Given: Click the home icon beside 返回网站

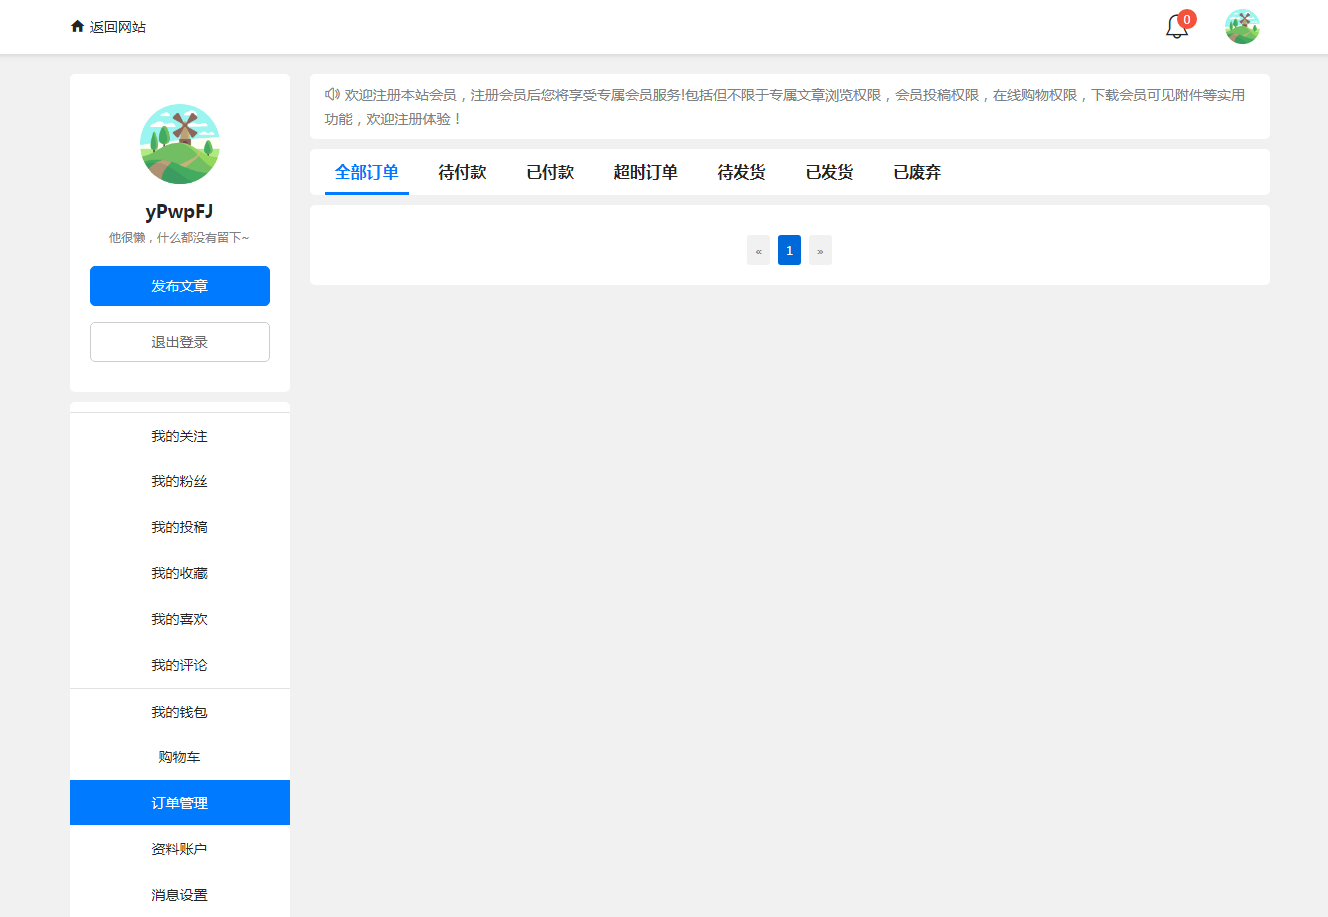Looking at the screenshot, I should click(77, 27).
